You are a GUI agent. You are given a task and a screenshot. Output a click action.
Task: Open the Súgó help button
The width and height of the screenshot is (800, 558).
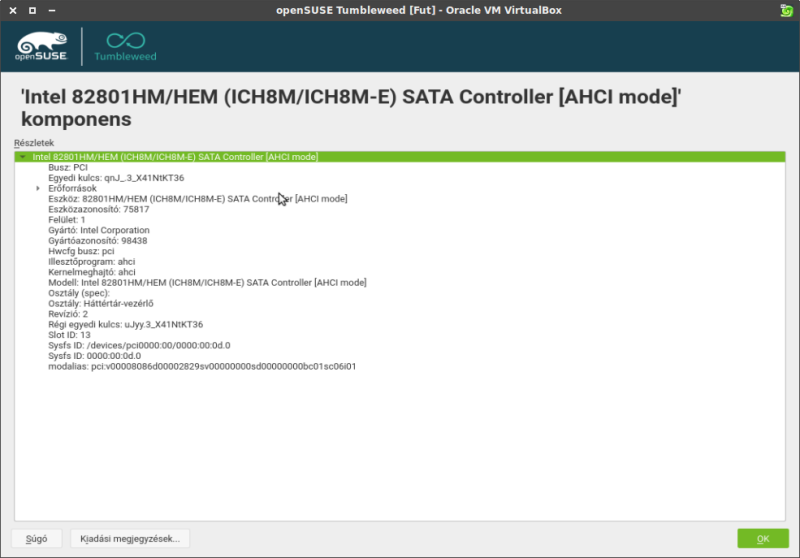point(37,539)
